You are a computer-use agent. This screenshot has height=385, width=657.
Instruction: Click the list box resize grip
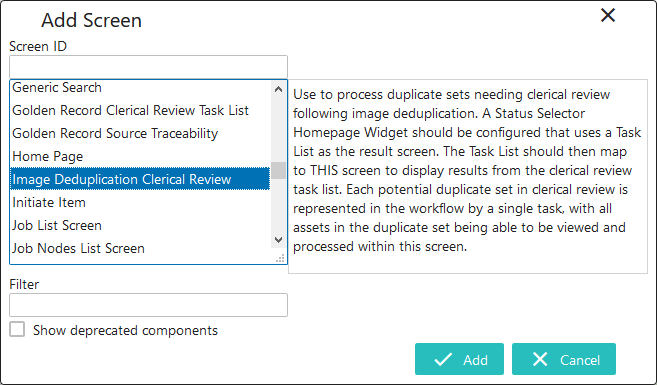pos(280,258)
